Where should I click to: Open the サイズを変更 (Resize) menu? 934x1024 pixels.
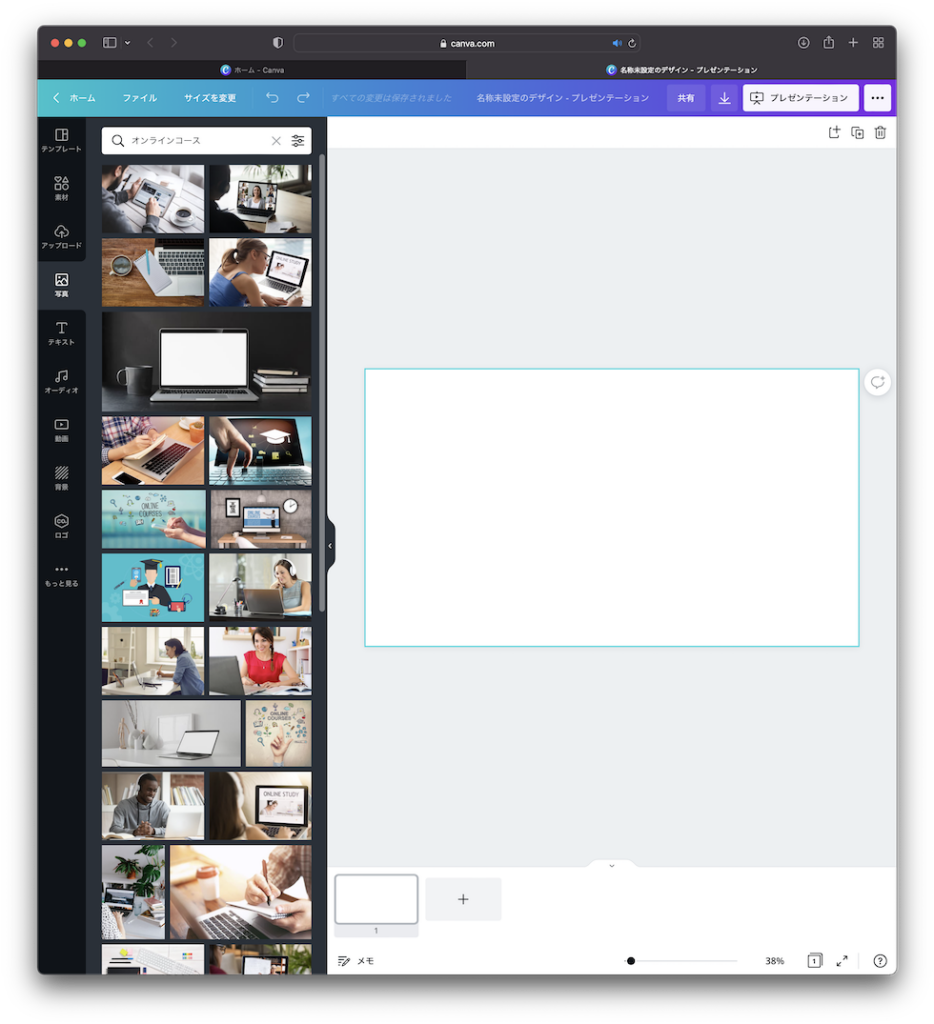click(x=210, y=98)
